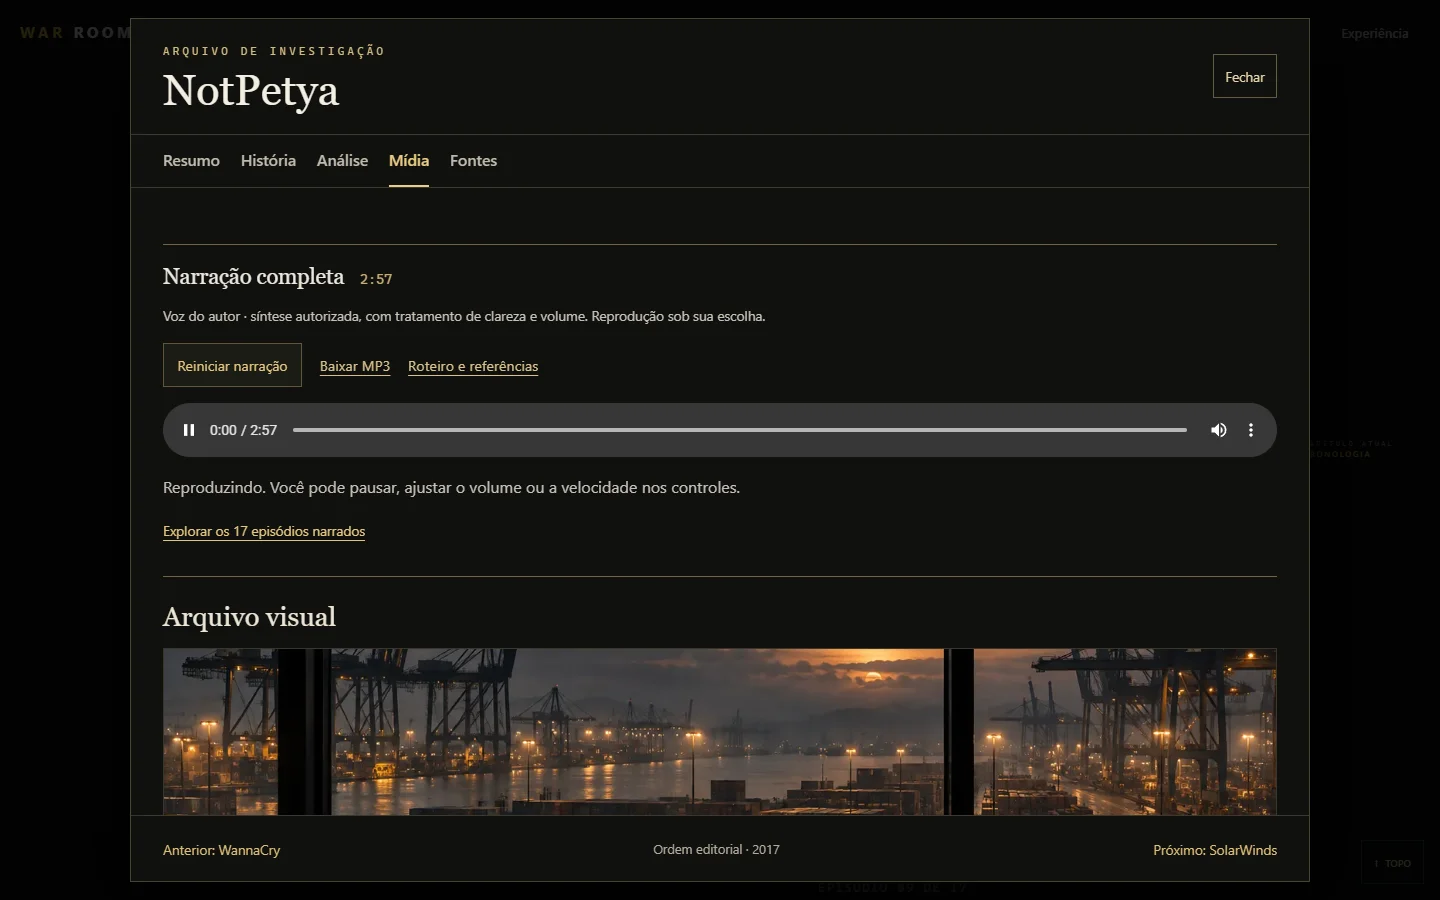
Task: Pause the narration audio player
Action: pos(189,430)
